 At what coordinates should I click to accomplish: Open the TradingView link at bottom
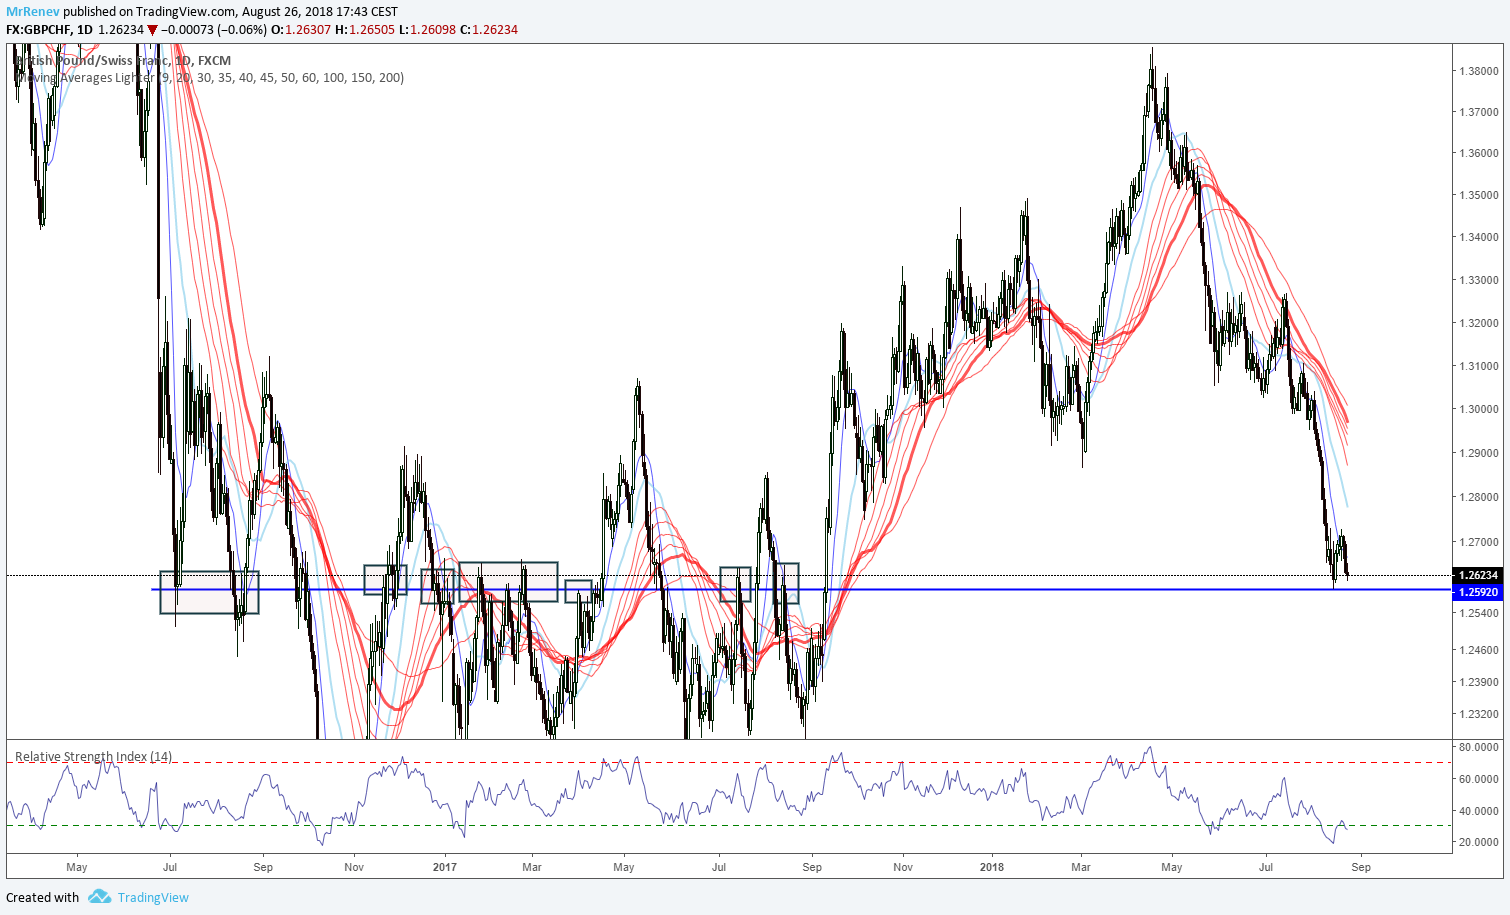(x=153, y=897)
